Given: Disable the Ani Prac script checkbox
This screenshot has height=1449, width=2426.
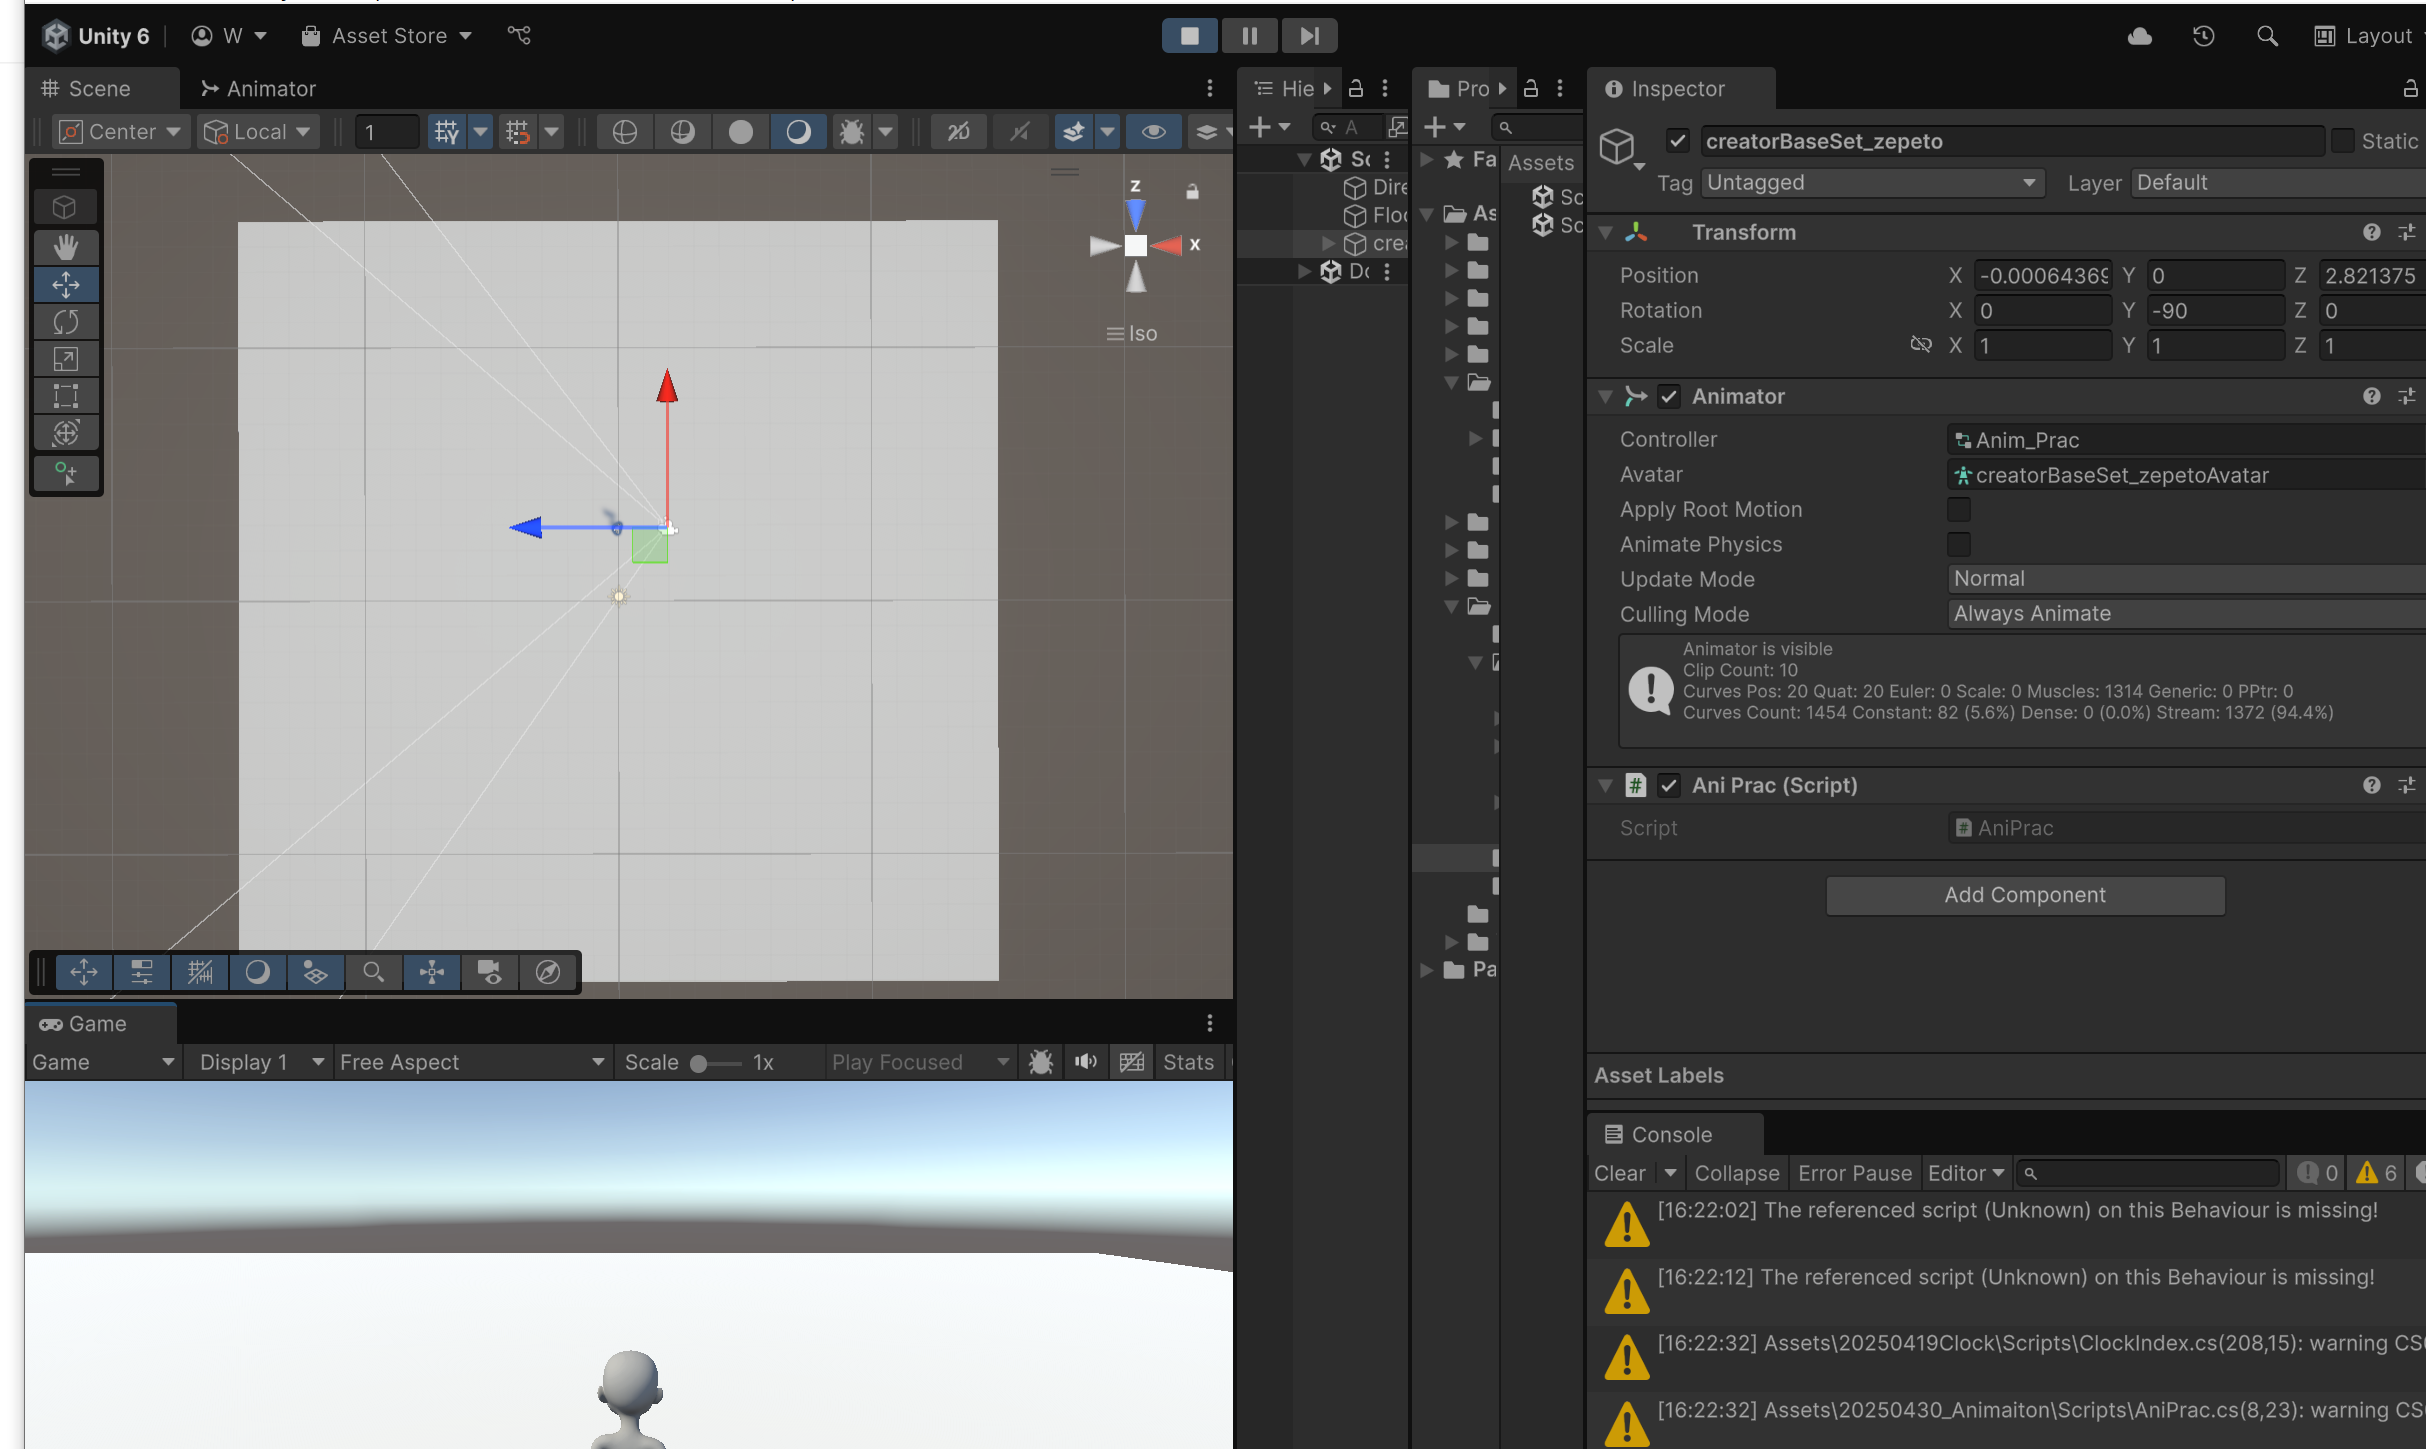Looking at the screenshot, I should point(1669,785).
